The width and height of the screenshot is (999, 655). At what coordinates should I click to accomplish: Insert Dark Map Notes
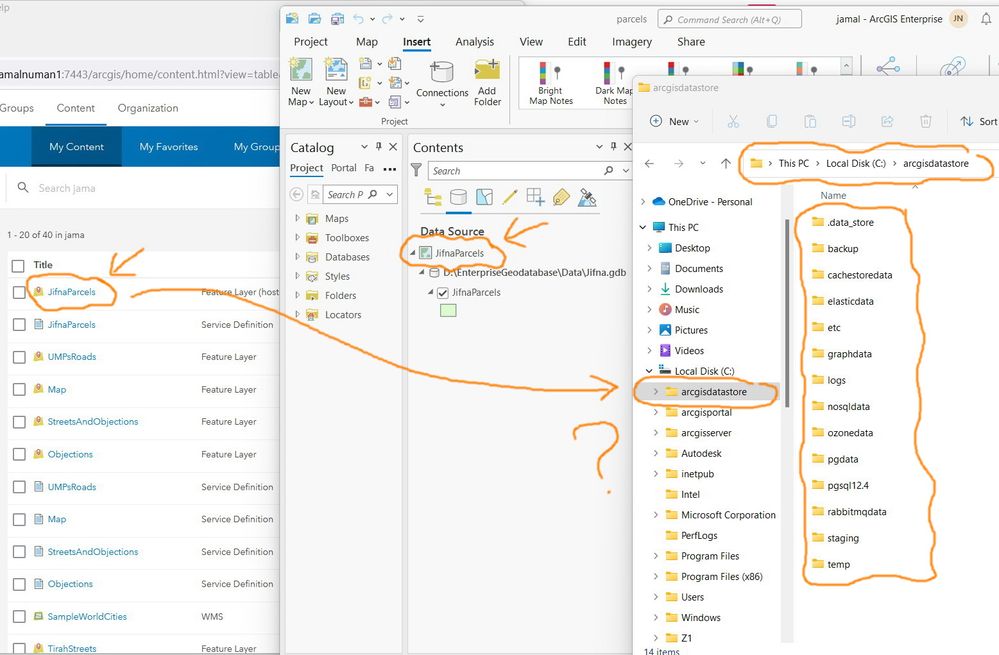coord(614,83)
